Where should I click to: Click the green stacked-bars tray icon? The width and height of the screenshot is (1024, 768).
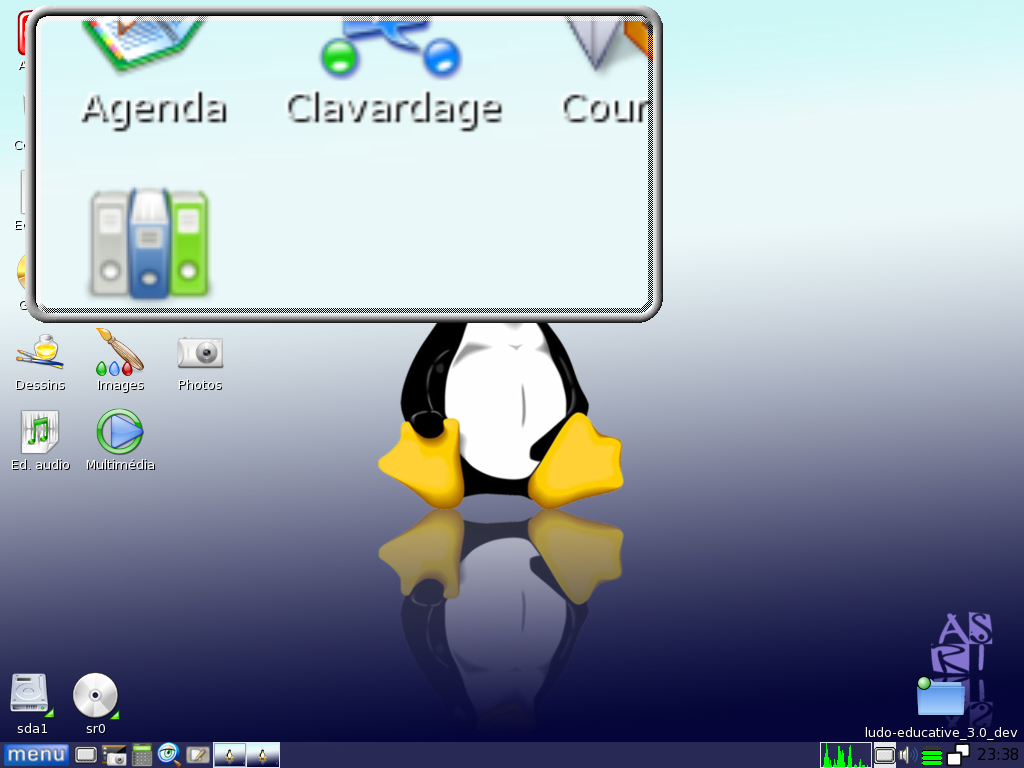point(931,756)
